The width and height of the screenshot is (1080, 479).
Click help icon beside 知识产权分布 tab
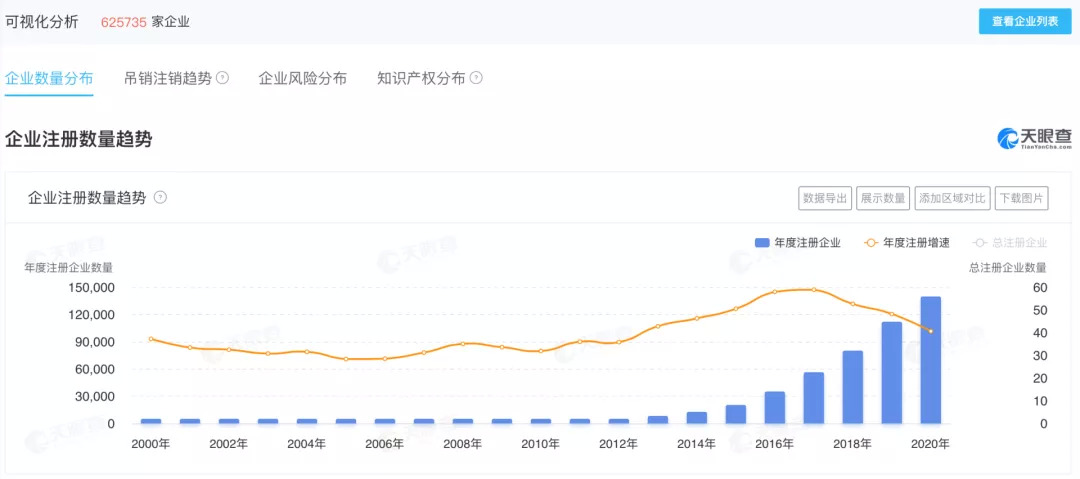click(476, 78)
